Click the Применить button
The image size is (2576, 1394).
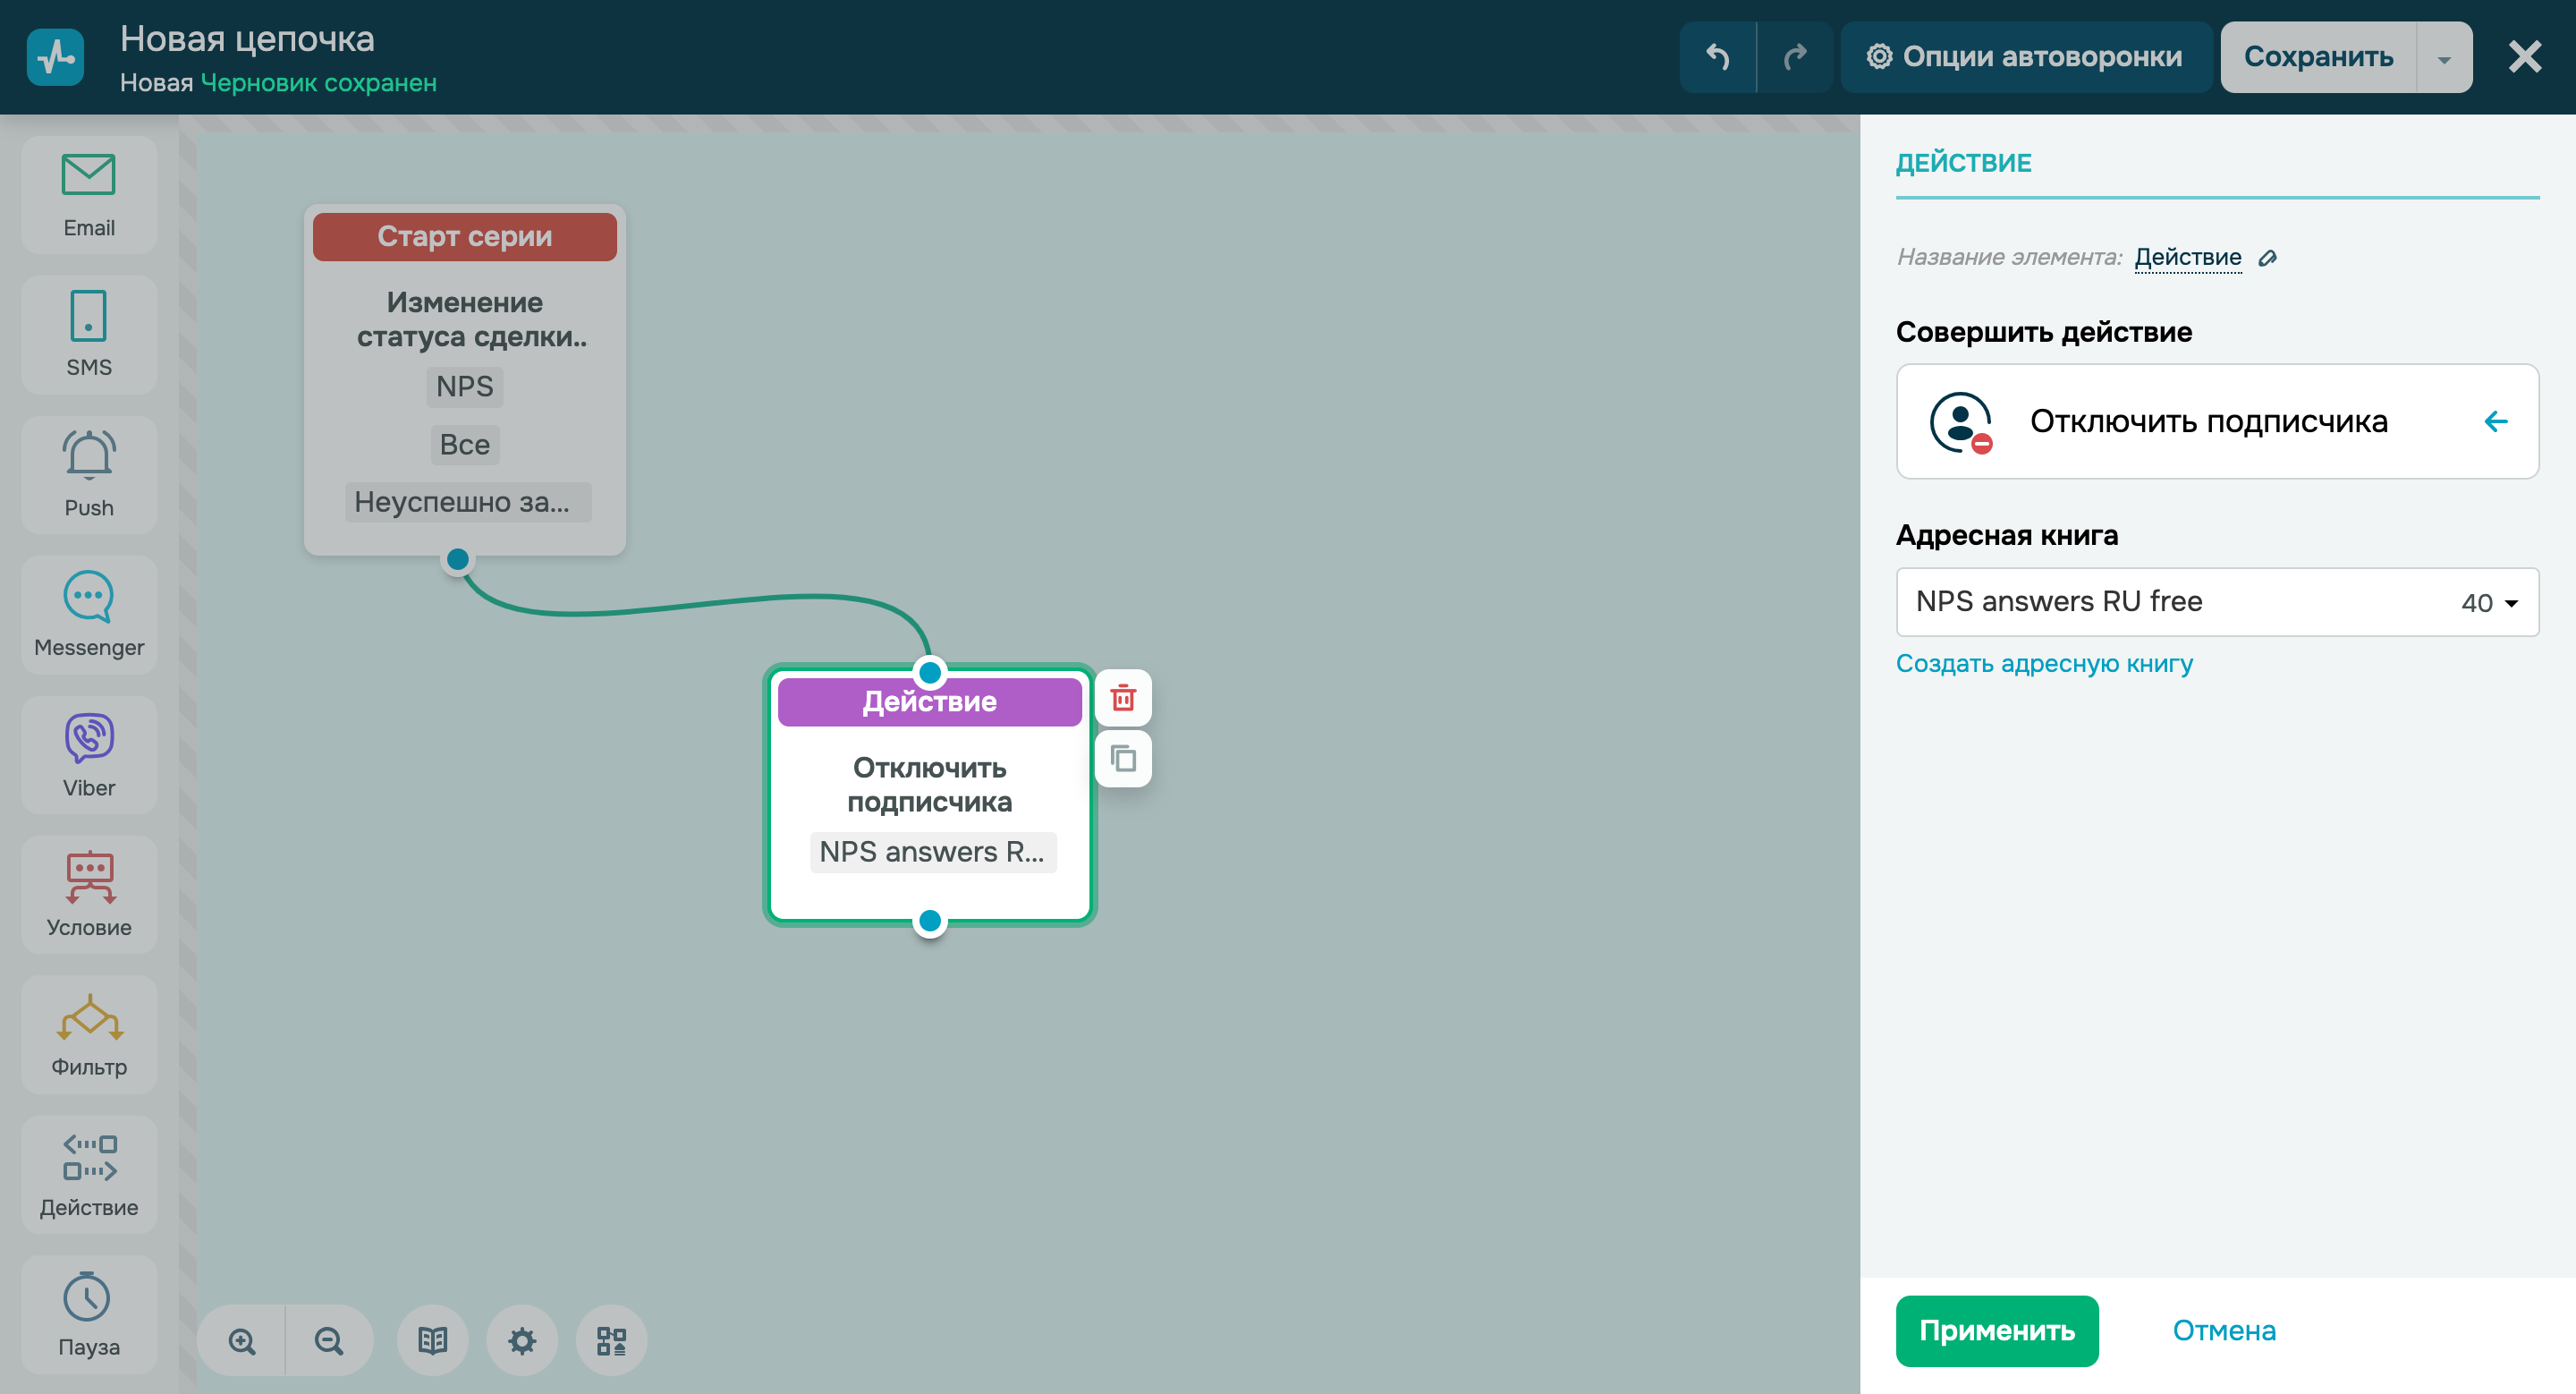click(1996, 1331)
